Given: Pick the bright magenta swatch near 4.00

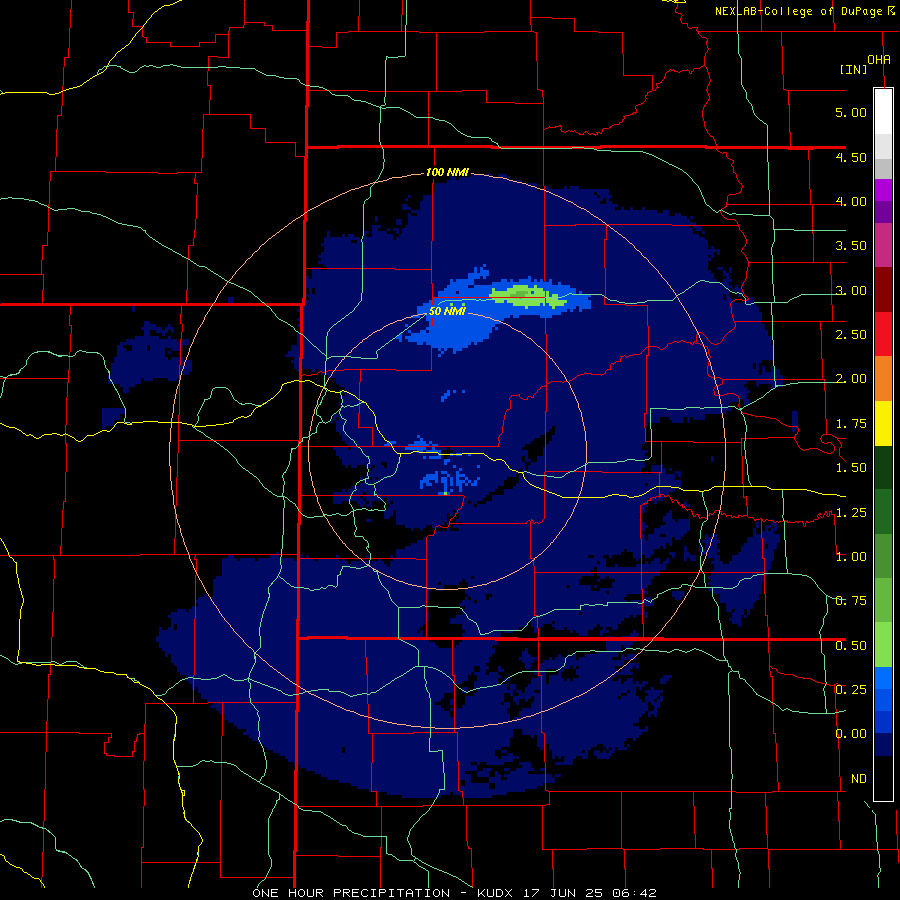Looking at the screenshot, I should click(x=883, y=190).
